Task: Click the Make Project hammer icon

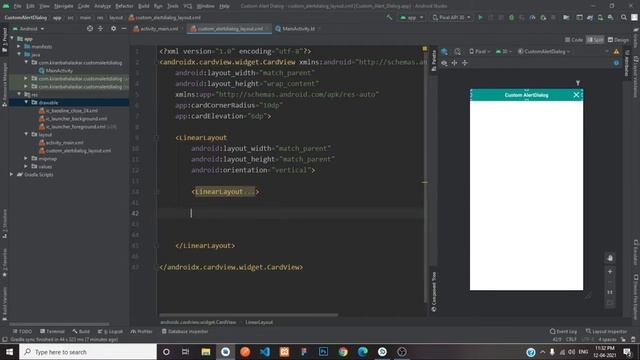Action: (389, 18)
